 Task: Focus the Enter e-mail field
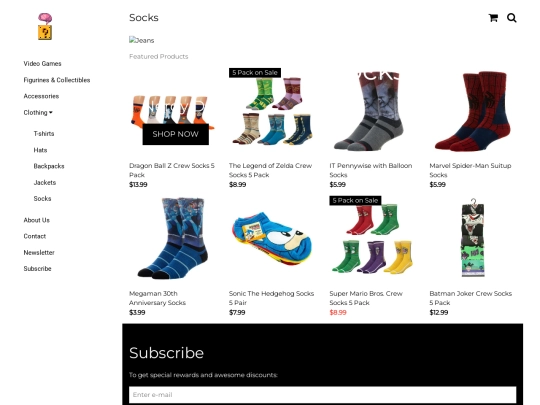[x=322, y=395]
